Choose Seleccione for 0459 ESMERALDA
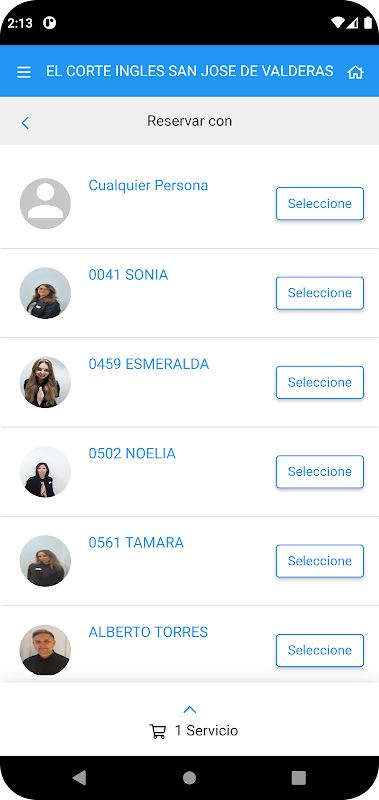 (320, 382)
